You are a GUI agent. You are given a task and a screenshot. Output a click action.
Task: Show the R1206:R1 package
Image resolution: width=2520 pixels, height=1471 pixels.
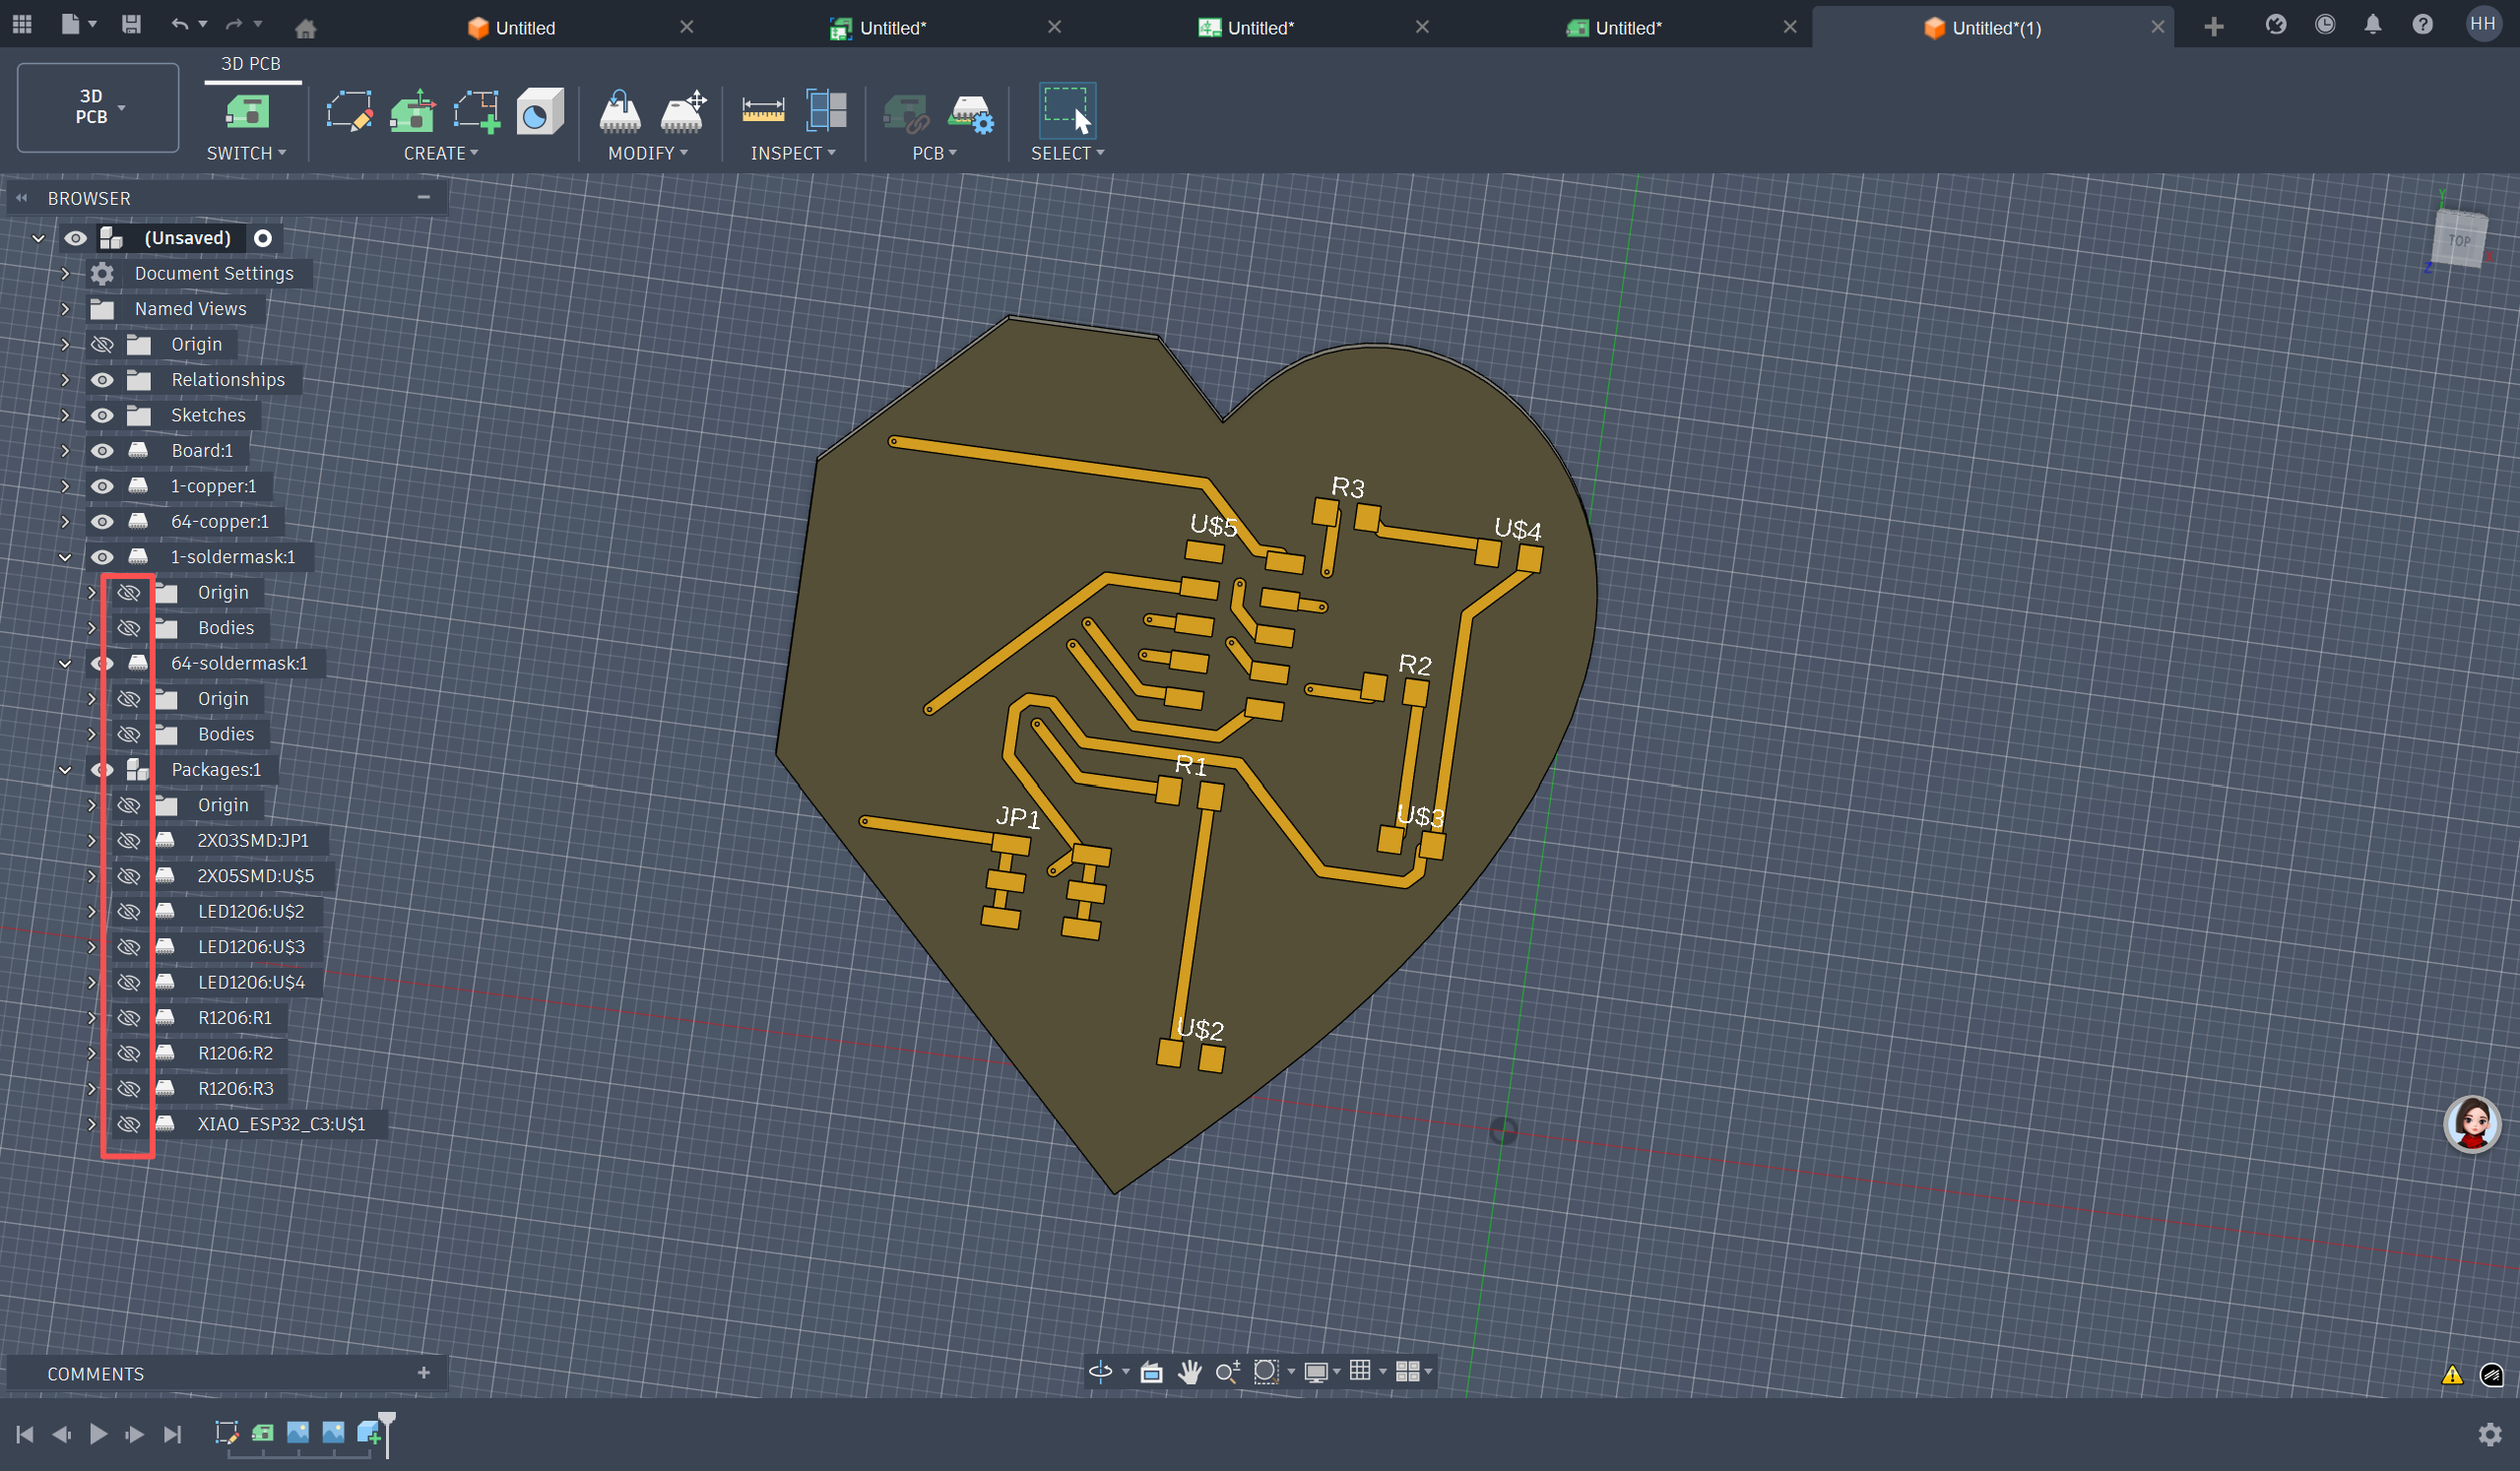tap(129, 1018)
